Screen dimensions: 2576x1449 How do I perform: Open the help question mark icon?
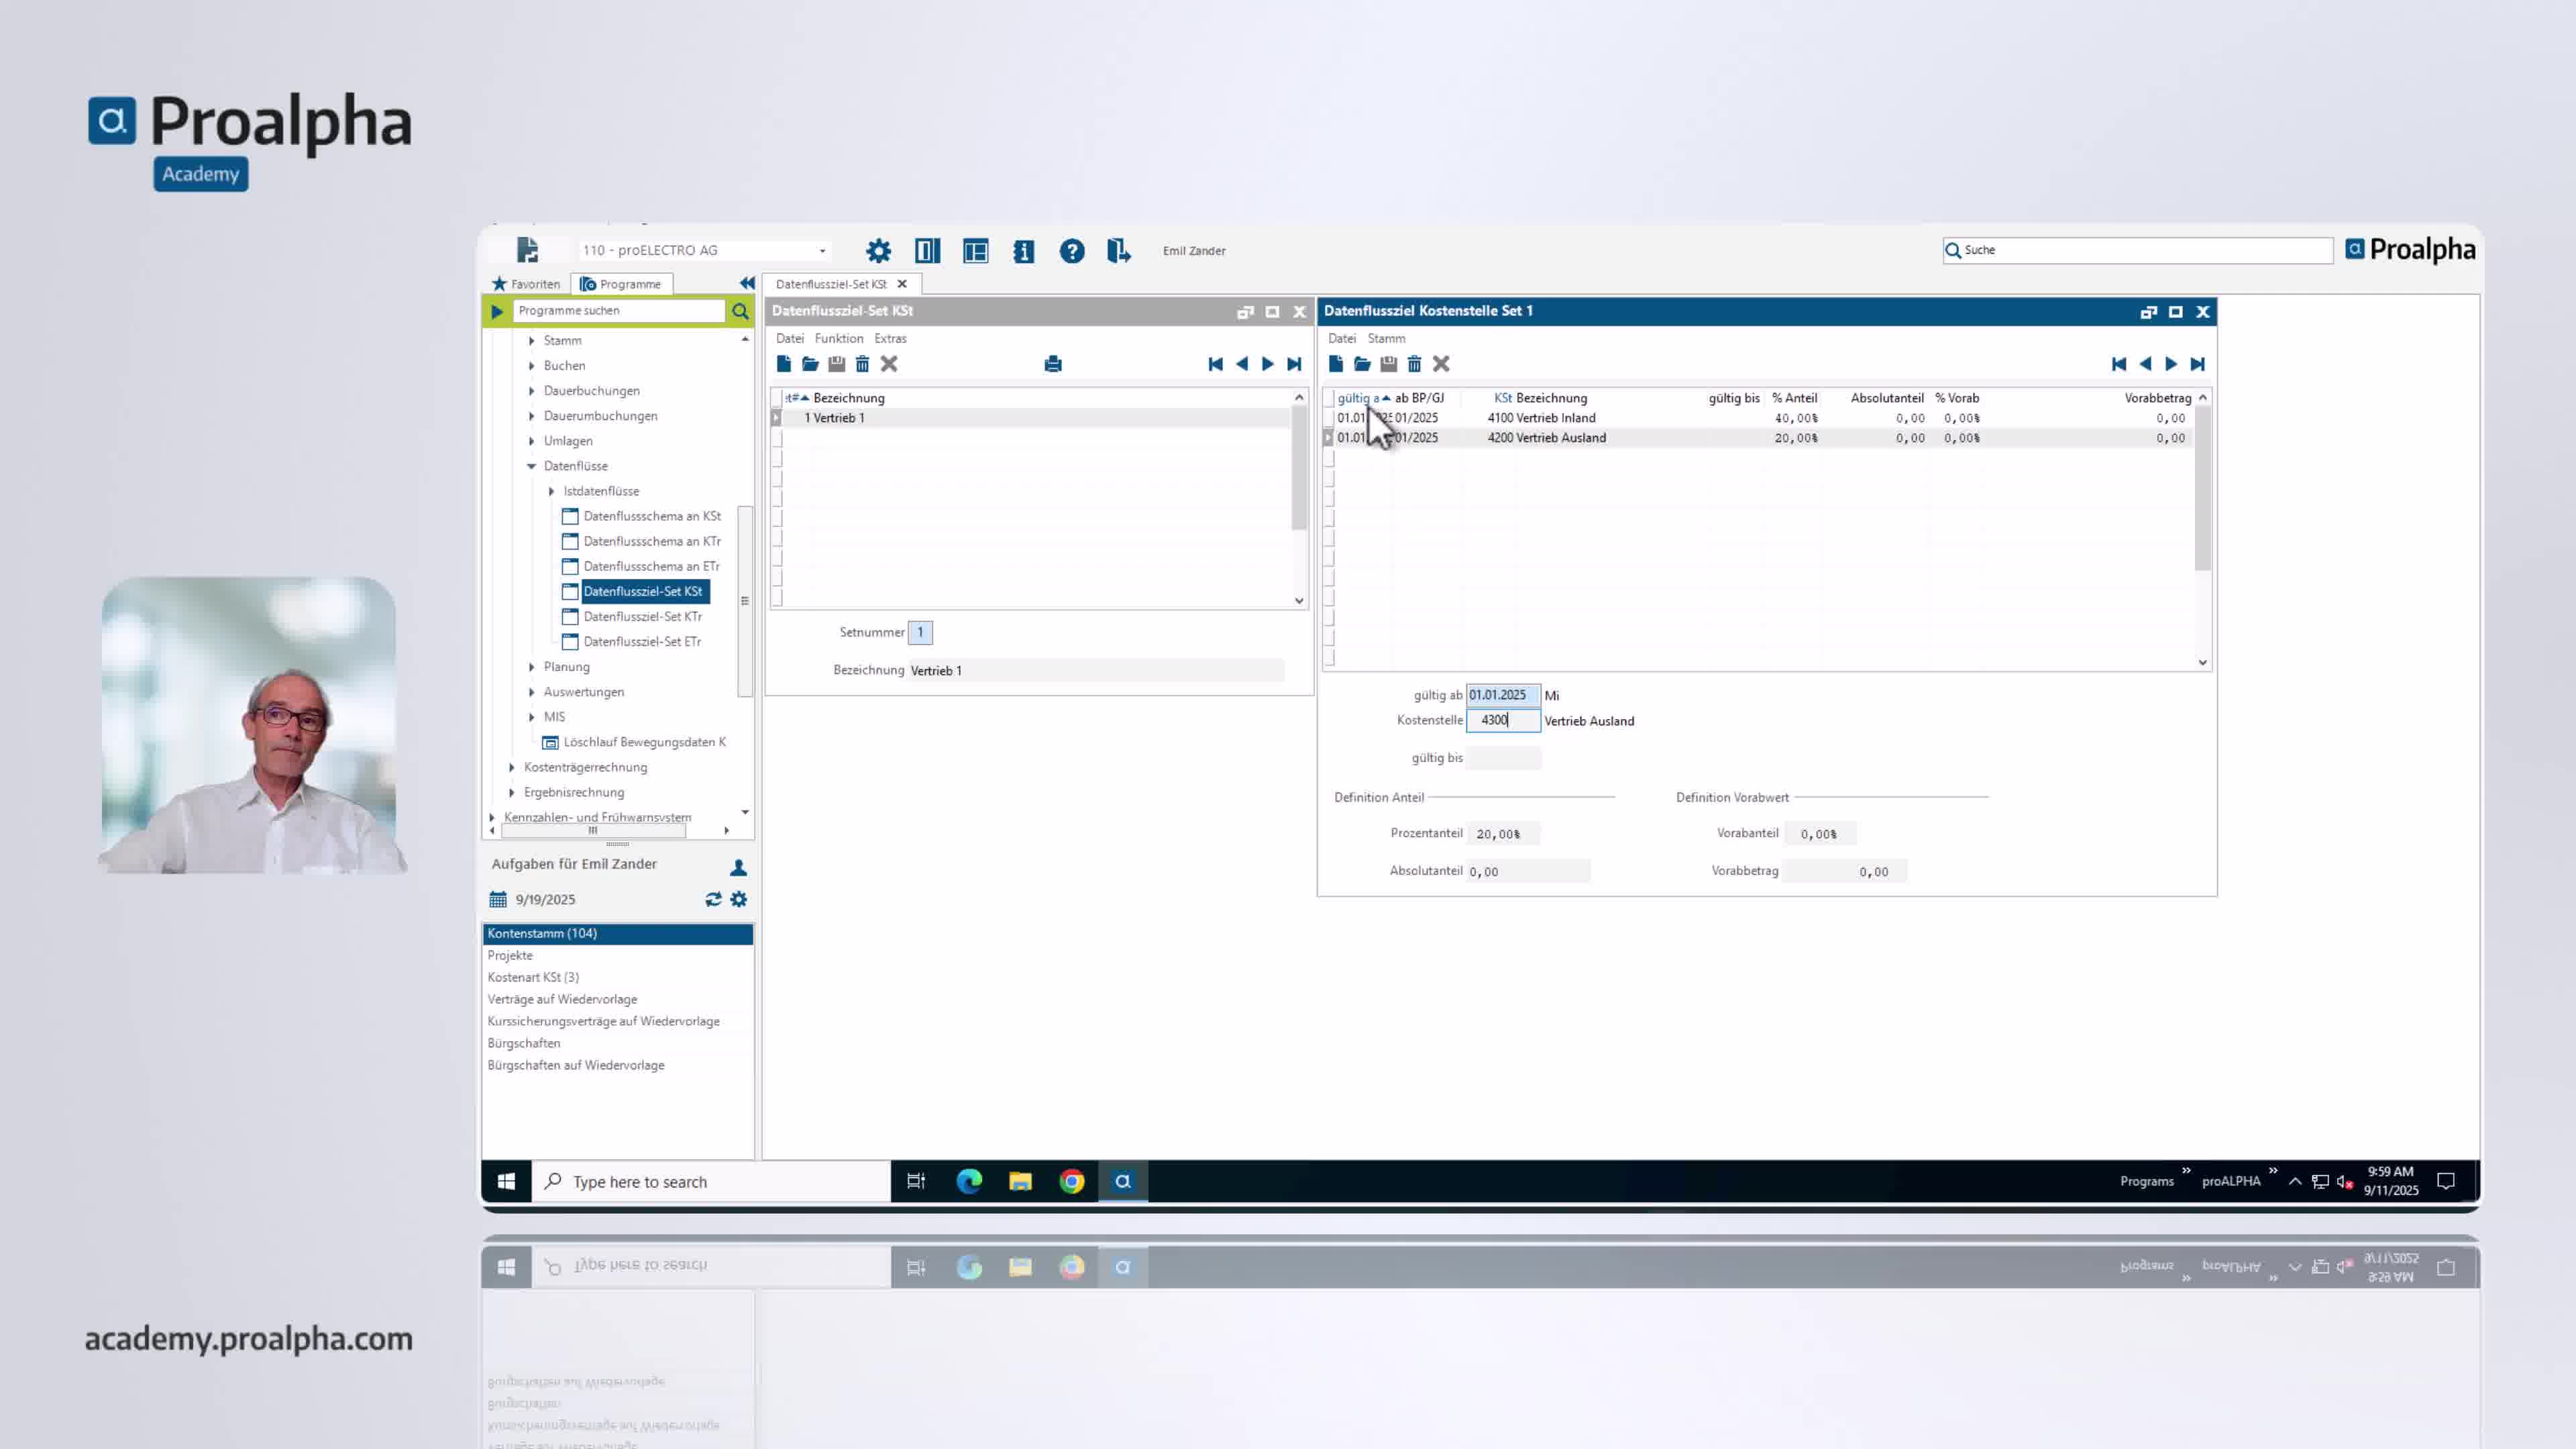(x=1071, y=251)
